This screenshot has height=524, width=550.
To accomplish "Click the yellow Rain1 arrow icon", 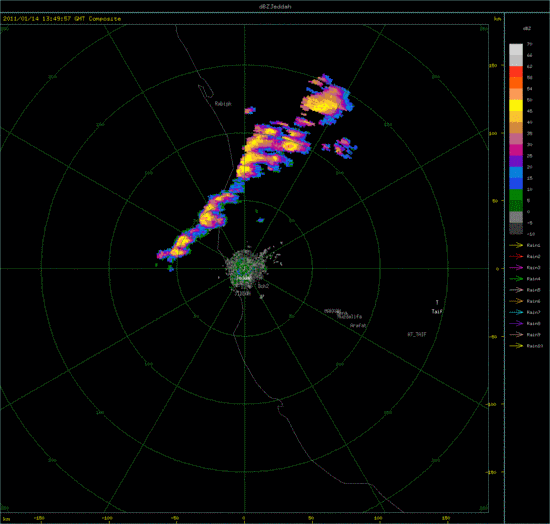I will (x=516, y=245).
